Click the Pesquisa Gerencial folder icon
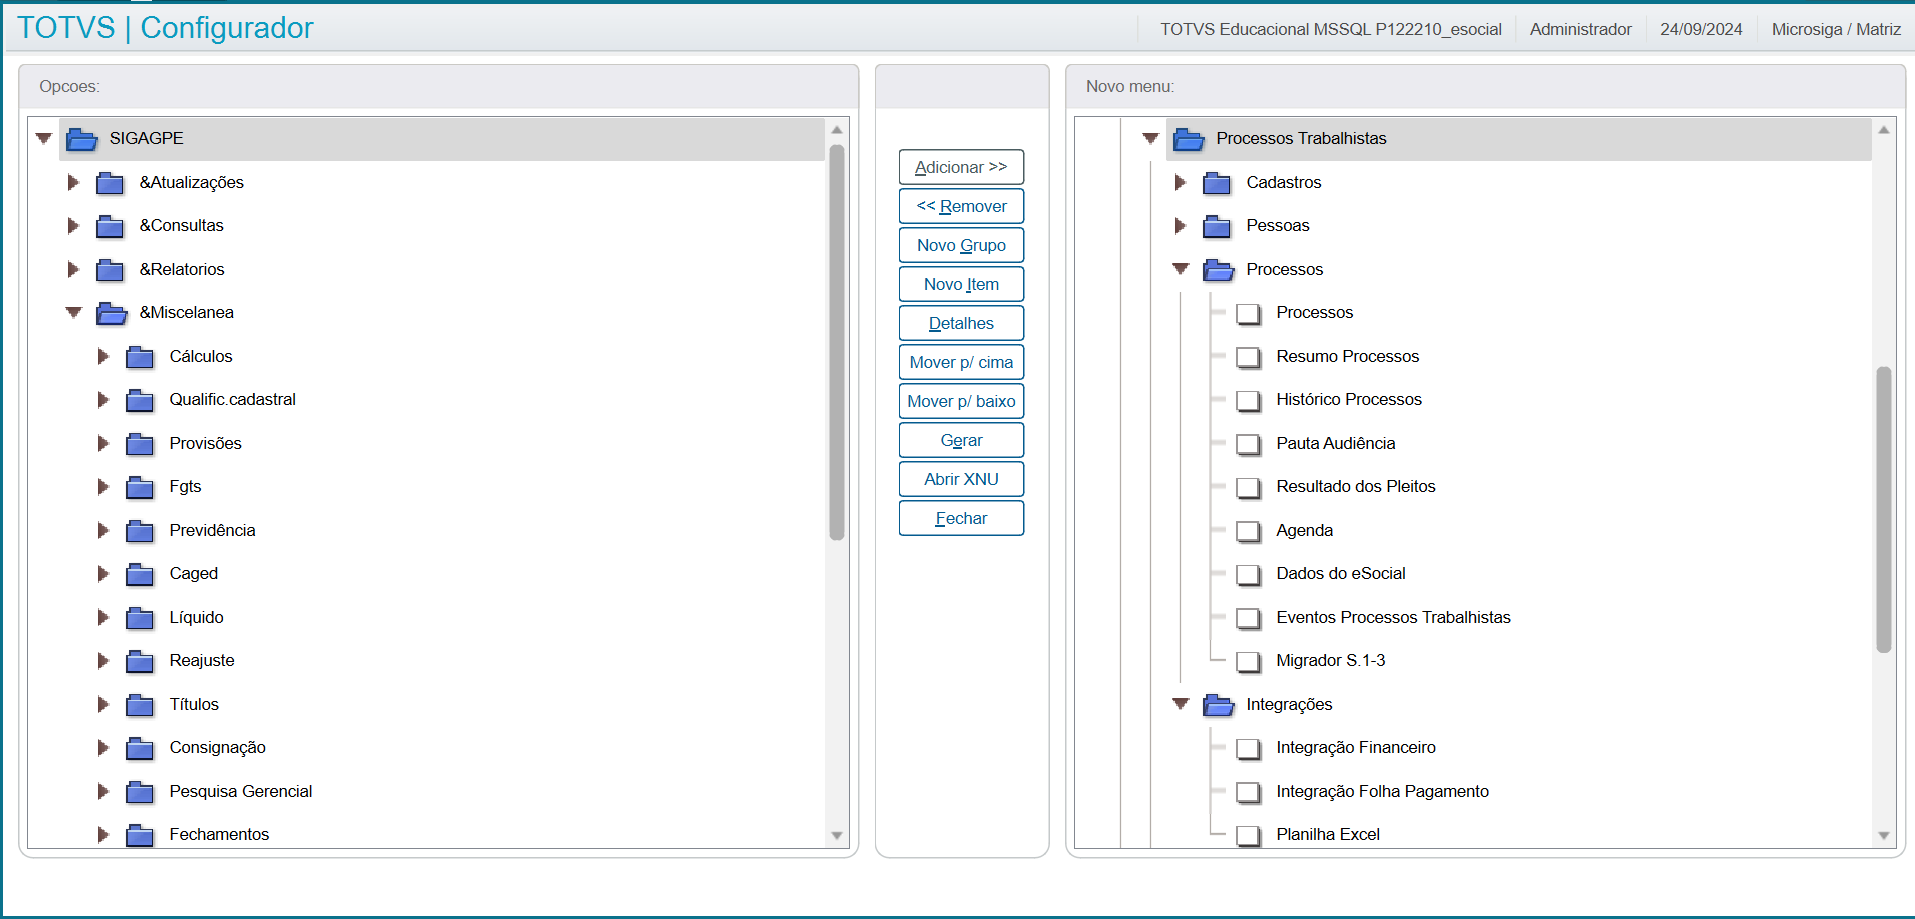Viewport: 1915px width, 919px height. 140,792
